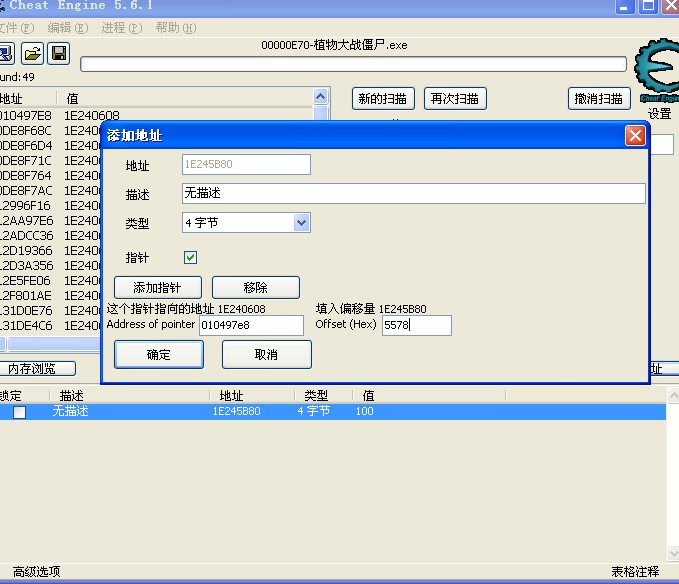The height and width of the screenshot is (584, 679).
Task: Confirm with the 确定 button
Action: coord(159,355)
